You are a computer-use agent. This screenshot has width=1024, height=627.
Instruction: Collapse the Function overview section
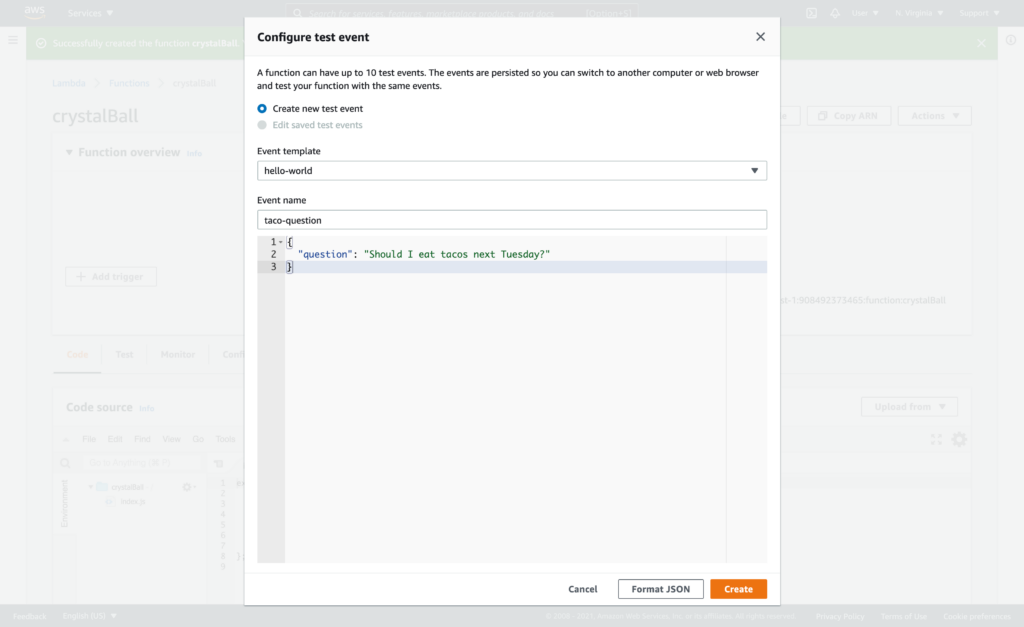pos(69,152)
